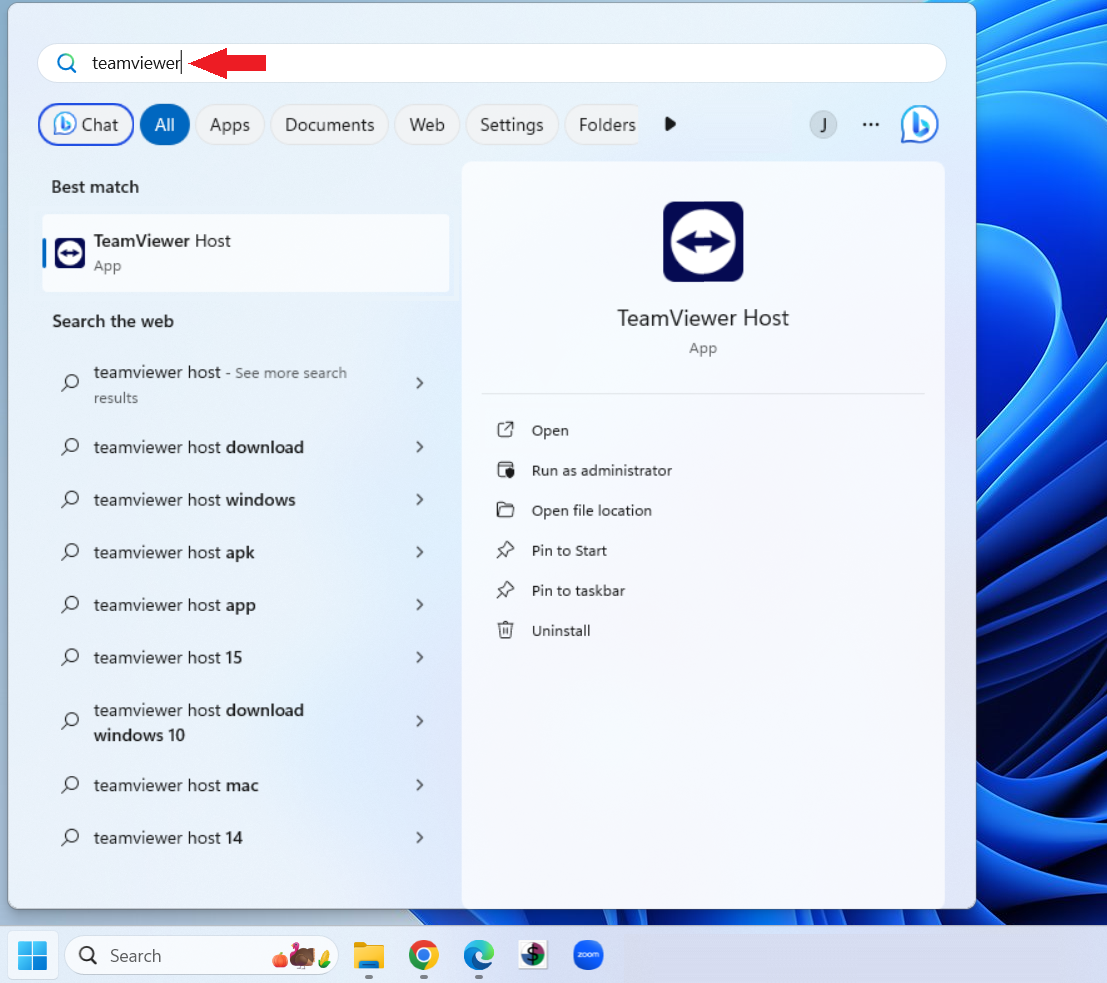The height and width of the screenshot is (983, 1107).
Task: Expand chevron next to teamviewer host mac
Action: tap(420, 785)
